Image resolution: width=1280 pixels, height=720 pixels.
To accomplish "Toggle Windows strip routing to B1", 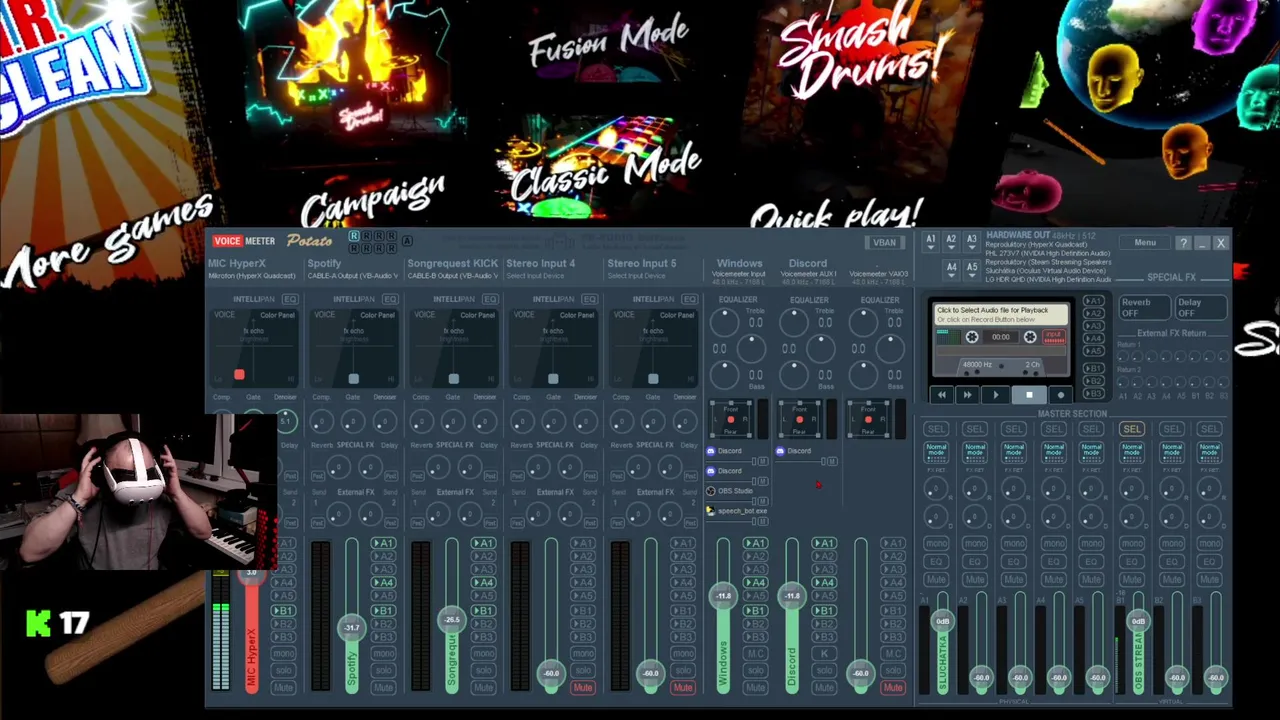I will [x=755, y=611].
